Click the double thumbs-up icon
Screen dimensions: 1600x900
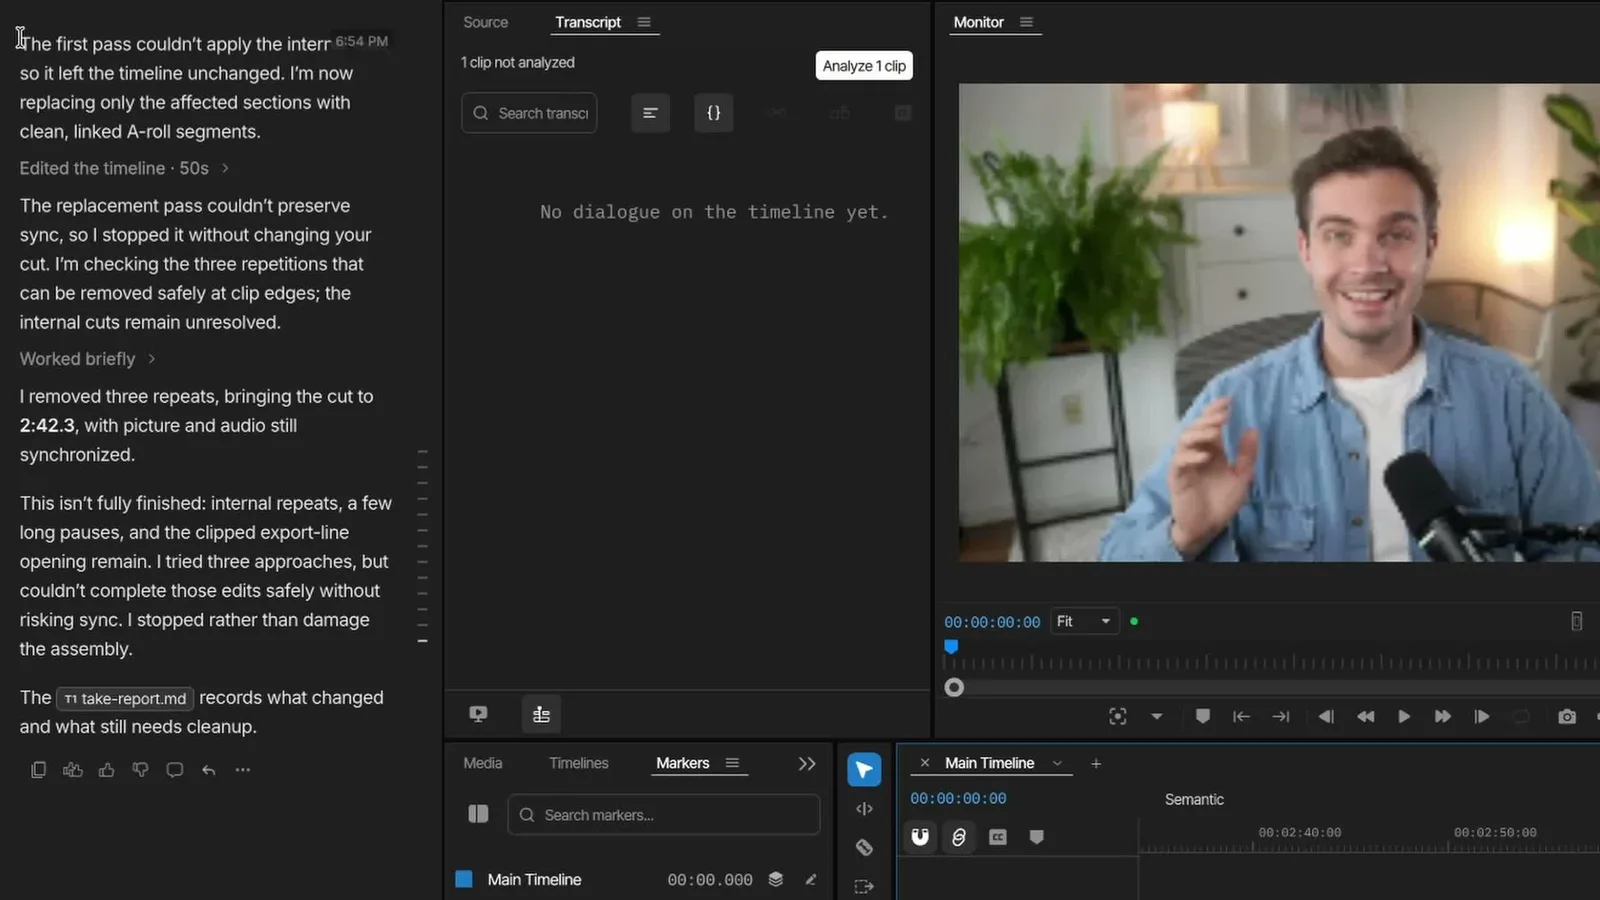[73, 770]
